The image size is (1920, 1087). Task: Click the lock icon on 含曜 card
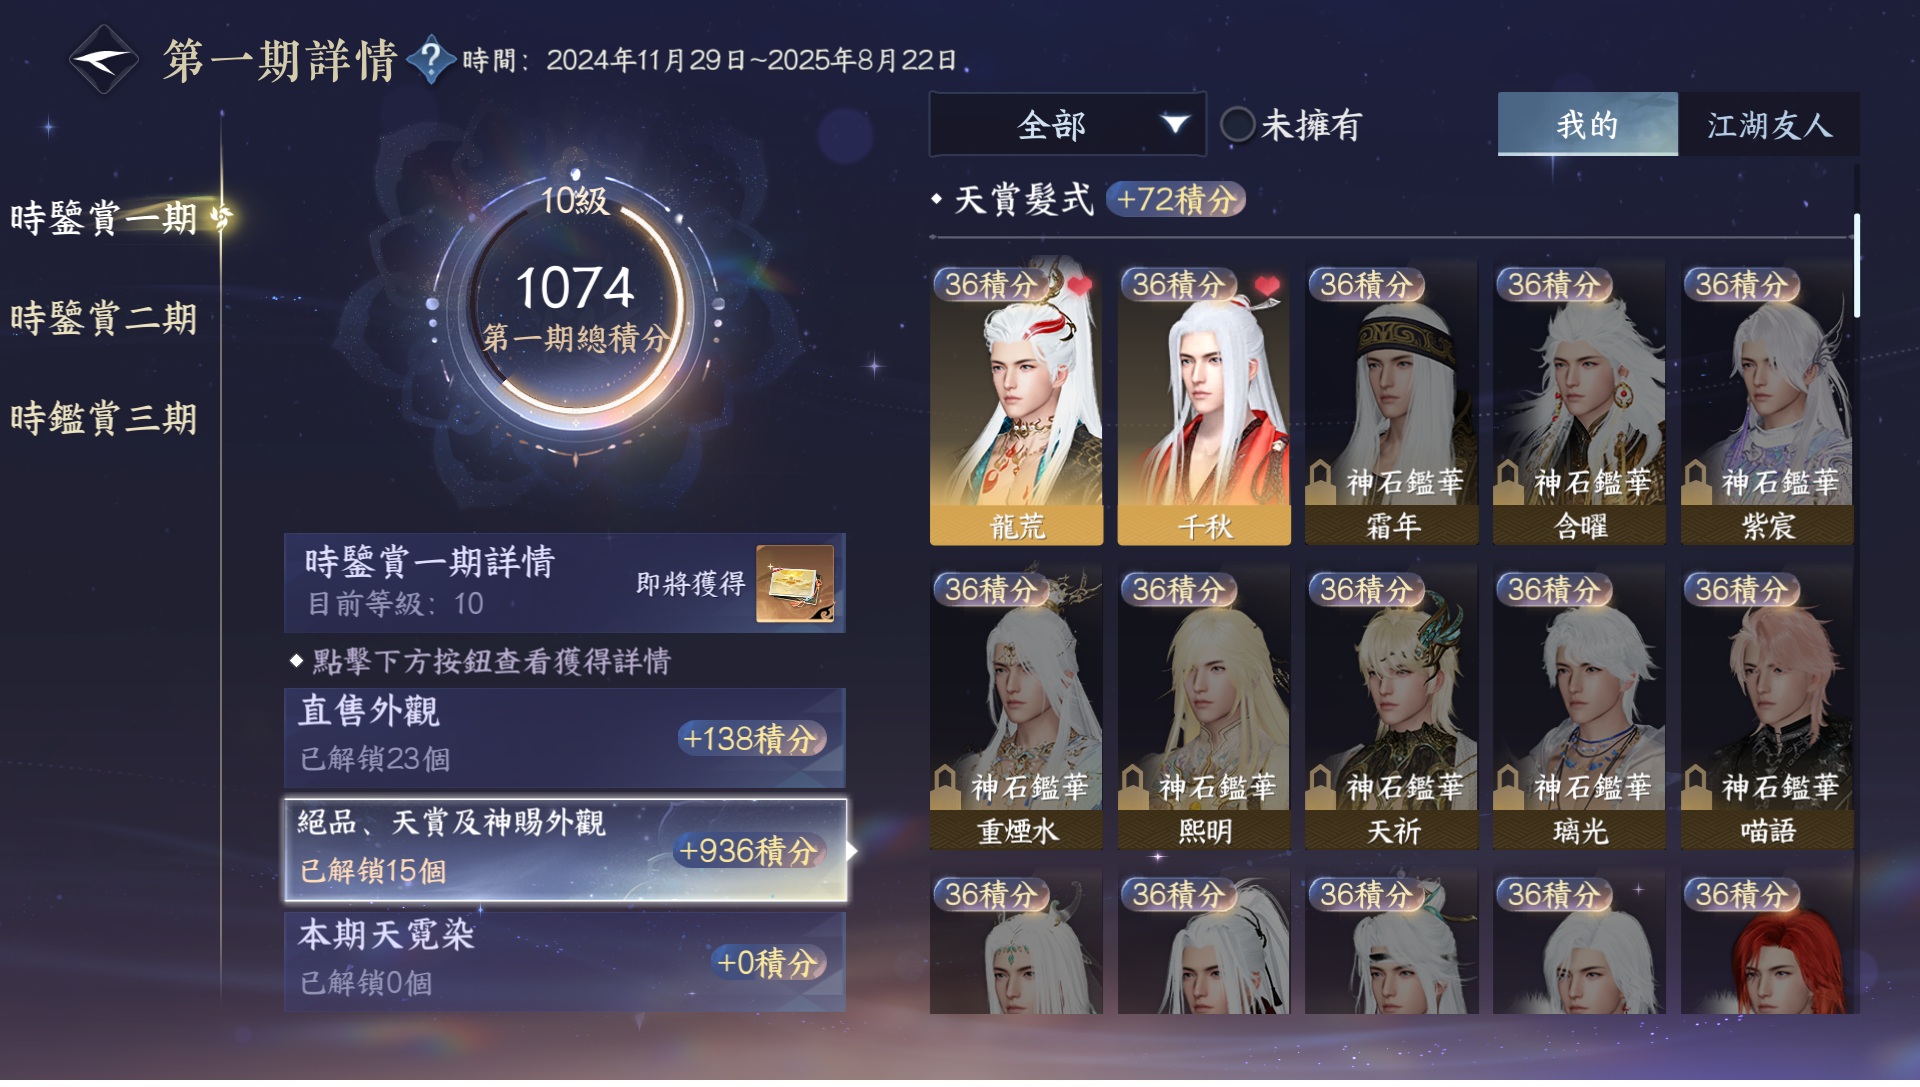(1509, 482)
